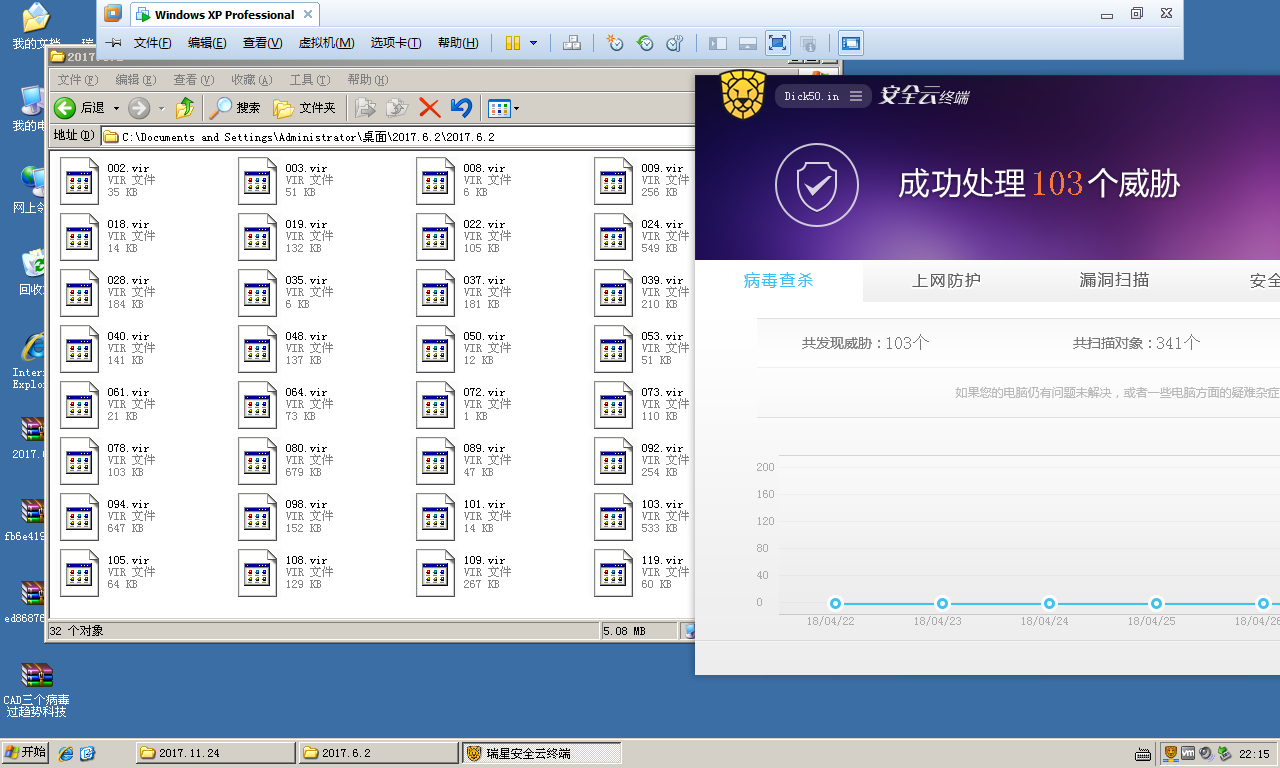Screen dimensions: 1280x768
Task: Open Explorer 帮助(H) menu
Action: tap(367, 80)
